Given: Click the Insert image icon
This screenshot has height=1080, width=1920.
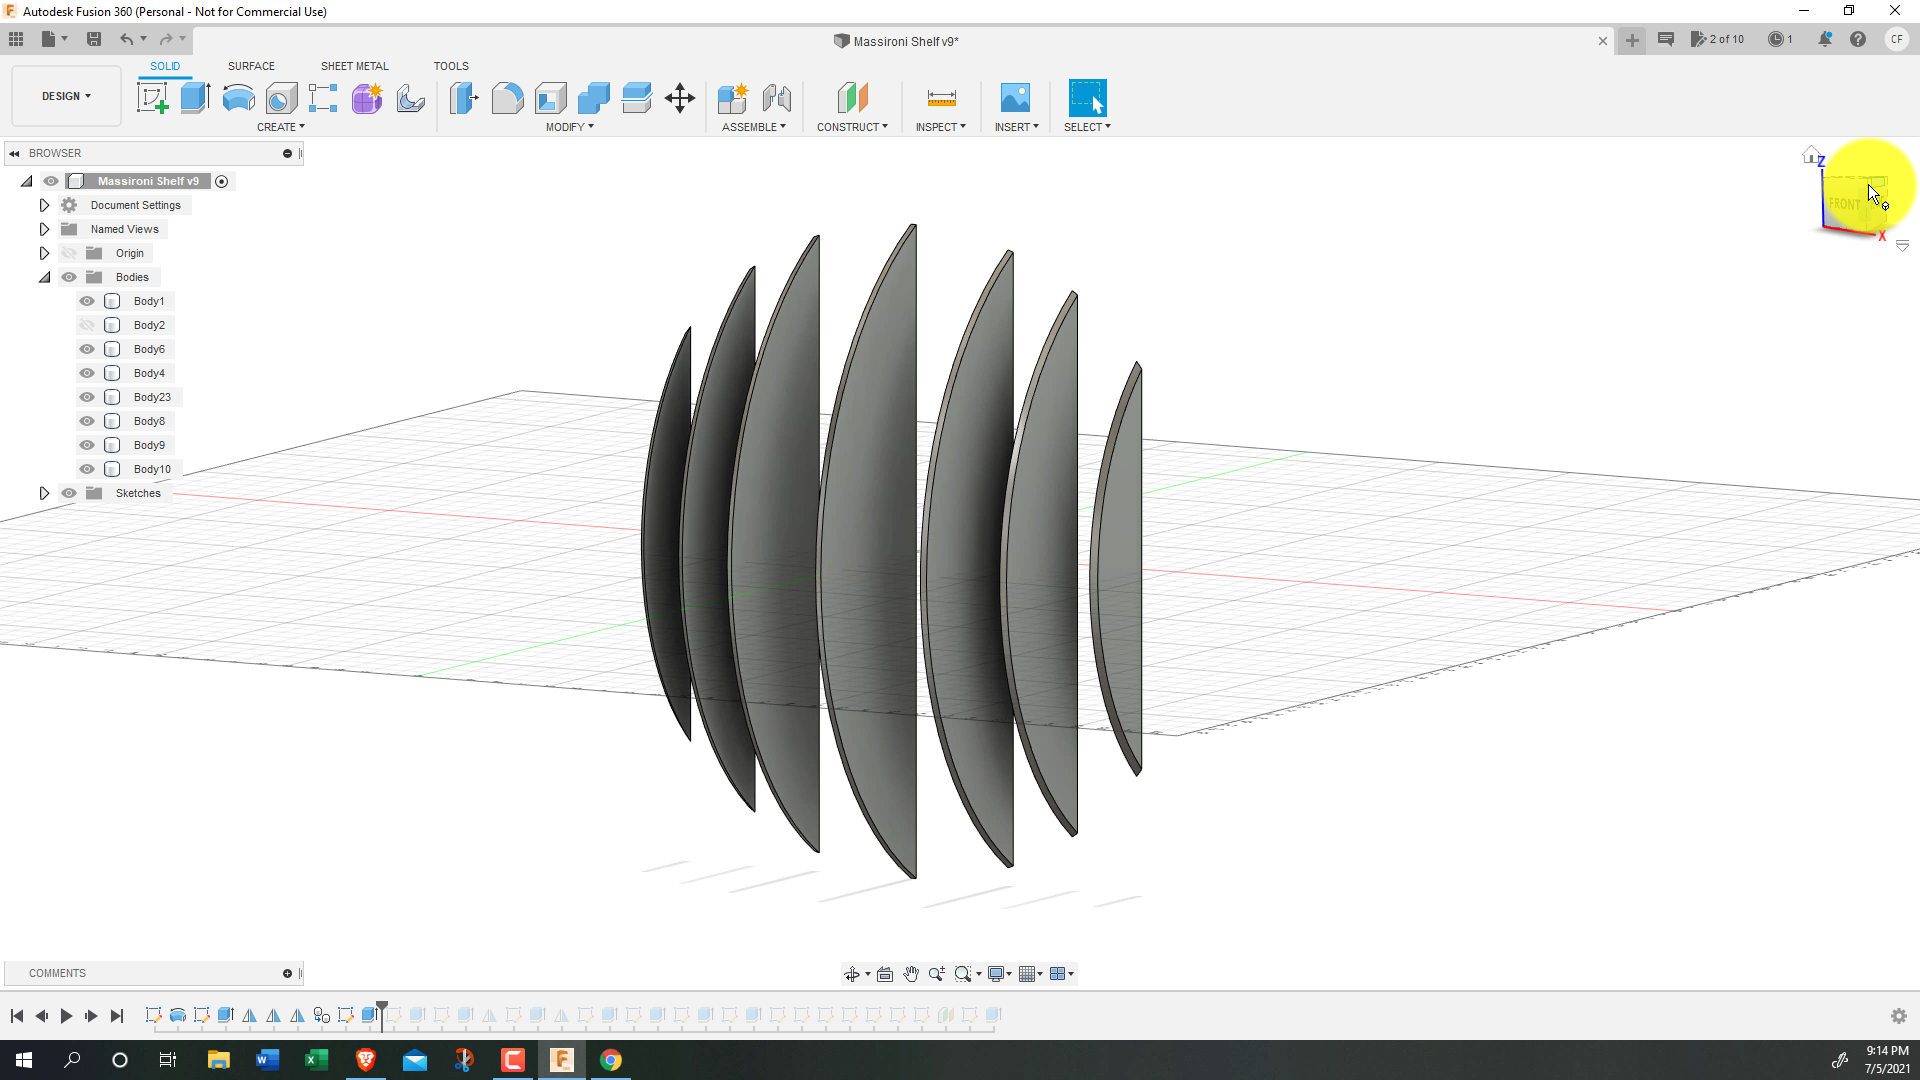Looking at the screenshot, I should pos(1015,98).
